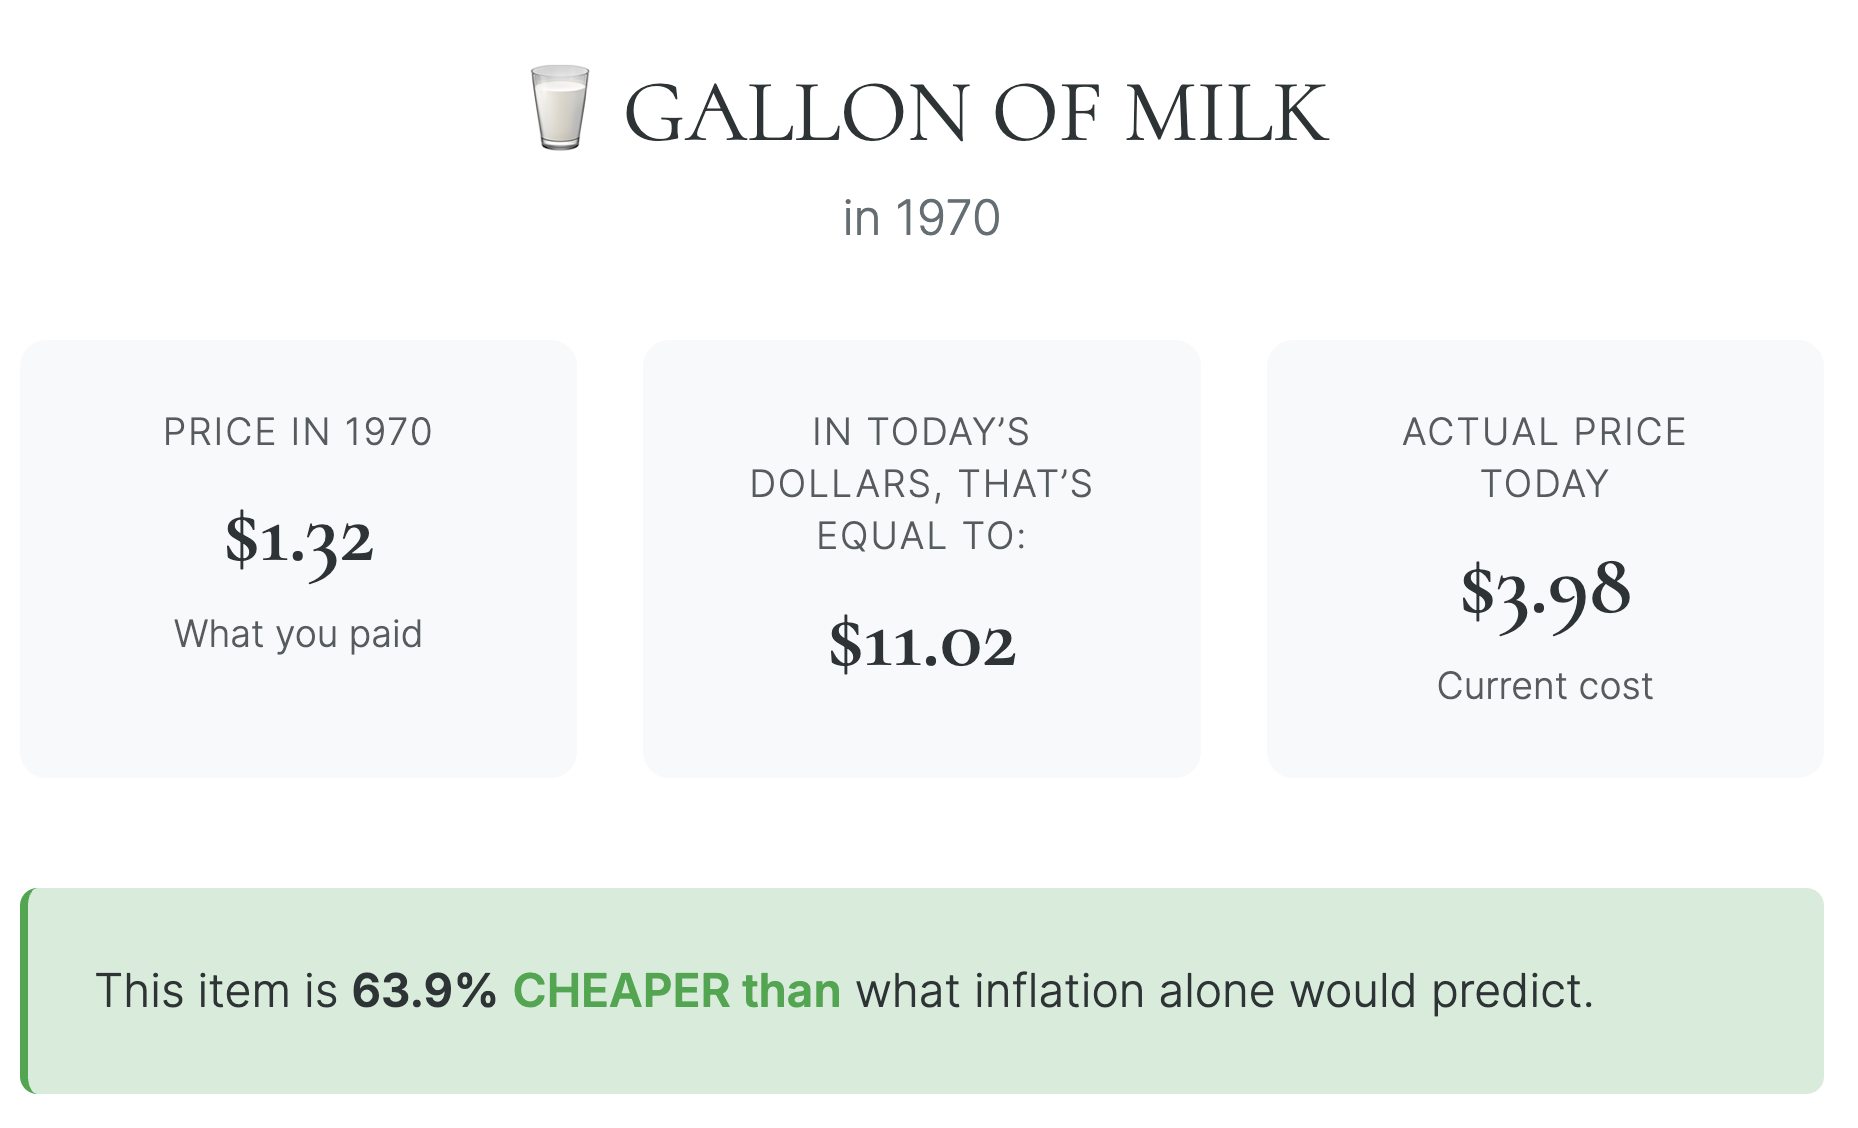Viewport: 1858px width, 1128px height.
Task: Click the green 'CHEAPER than' text
Action: (676, 991)
